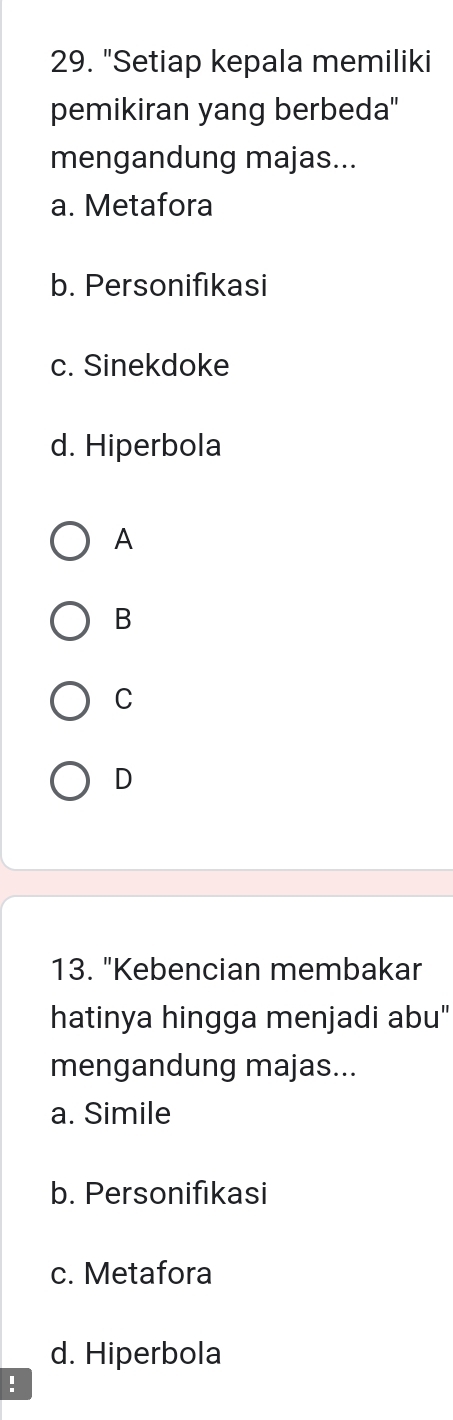This screenshot has width=453, height=1420.
Task: Select radio option A for question 29
Action: [x=68, y=541]
